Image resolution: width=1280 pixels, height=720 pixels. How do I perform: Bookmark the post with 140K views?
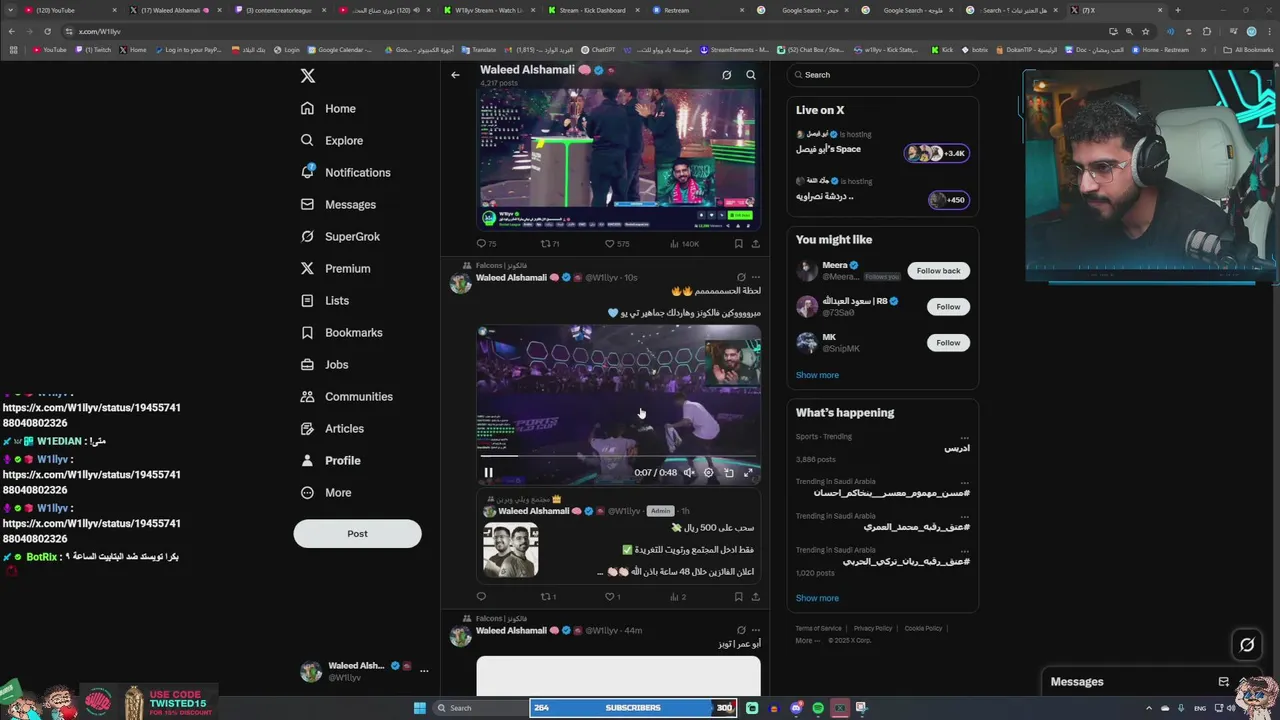739,243
